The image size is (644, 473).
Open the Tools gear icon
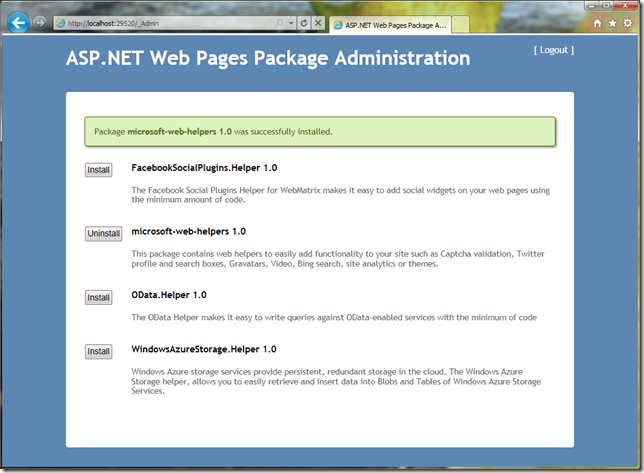628,23
